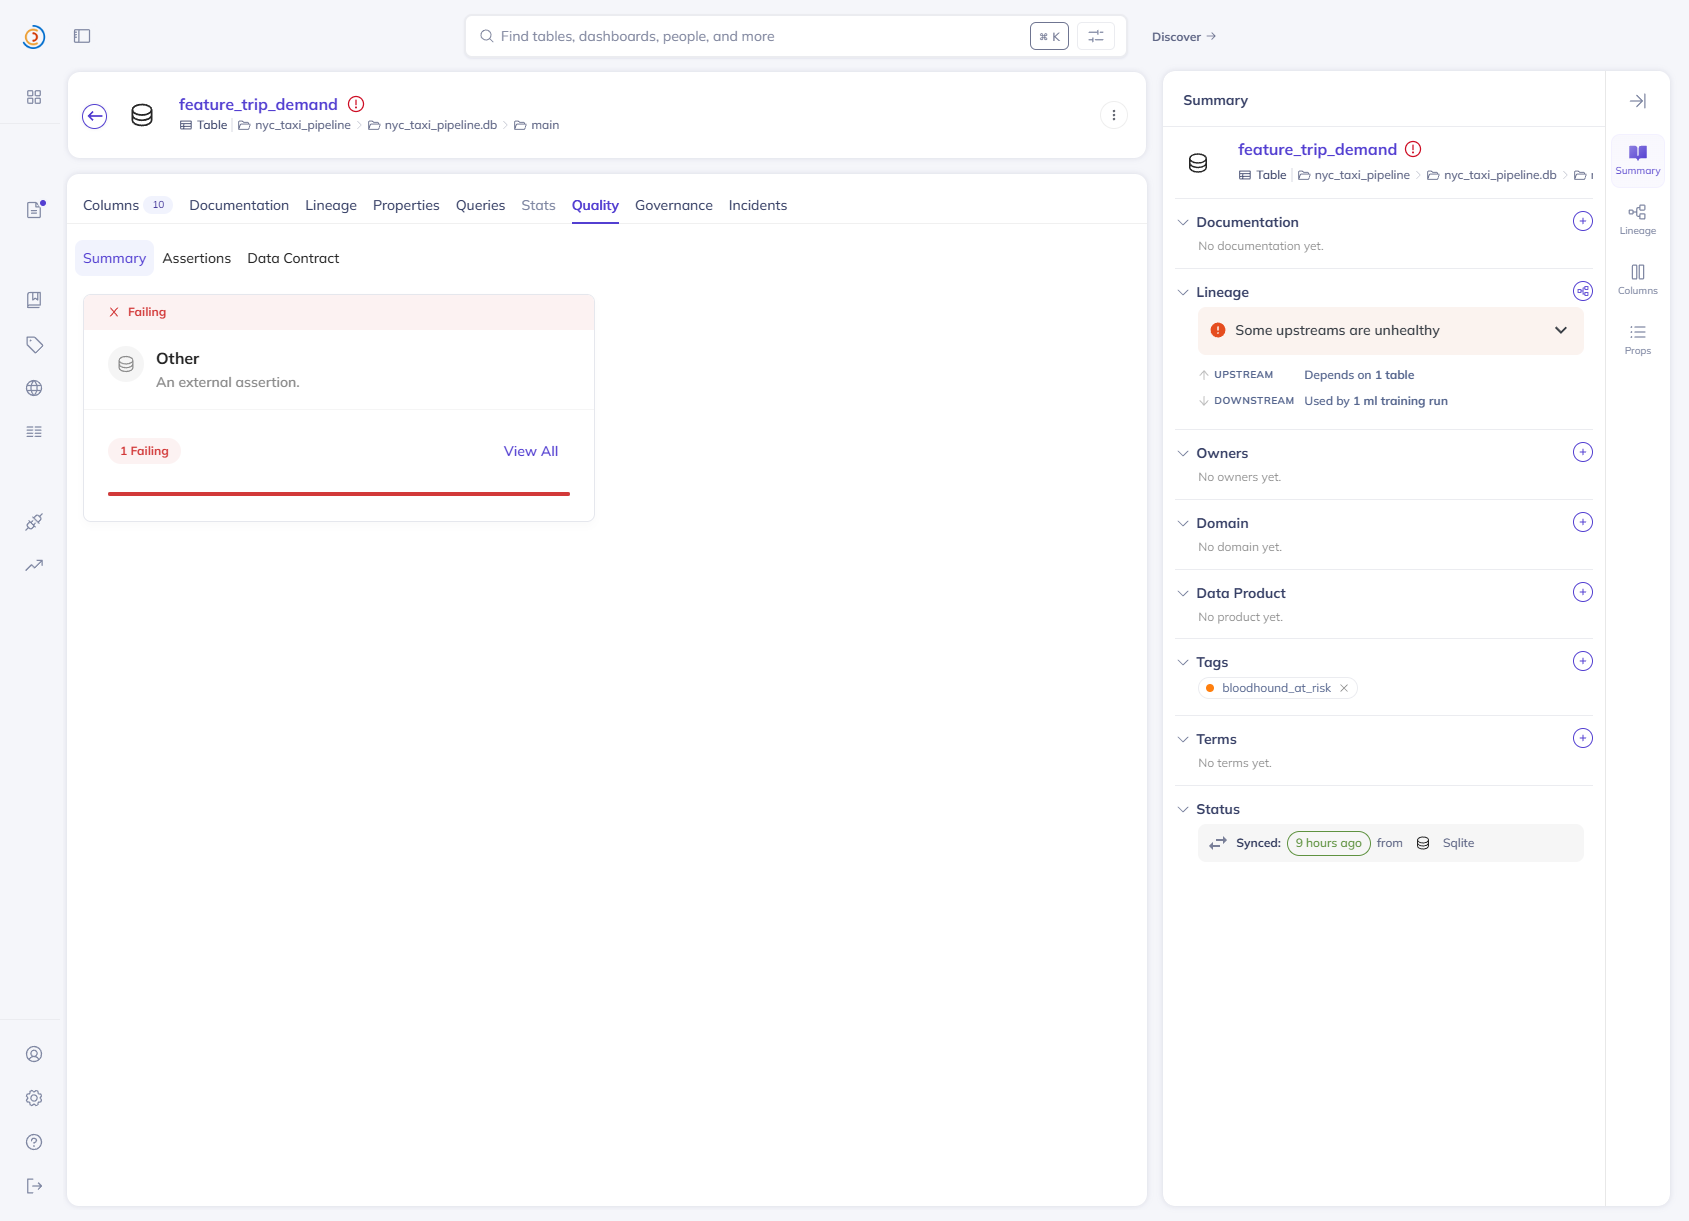Switch to the Queries tab
The width and height of the screenshot is (1689, 1221).
tap(480, 205)
